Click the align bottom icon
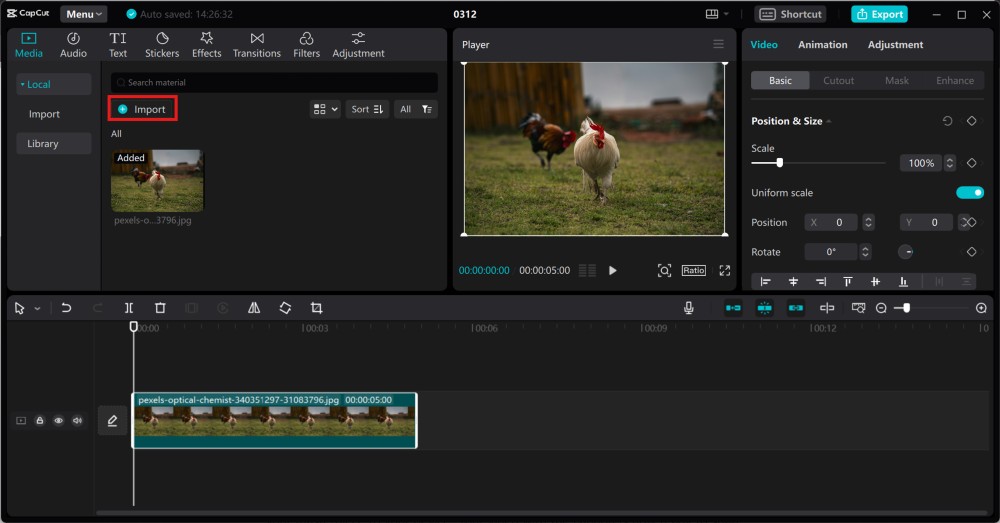The width and height of the screenshot is (1000, 523). (x=903, y=281)
